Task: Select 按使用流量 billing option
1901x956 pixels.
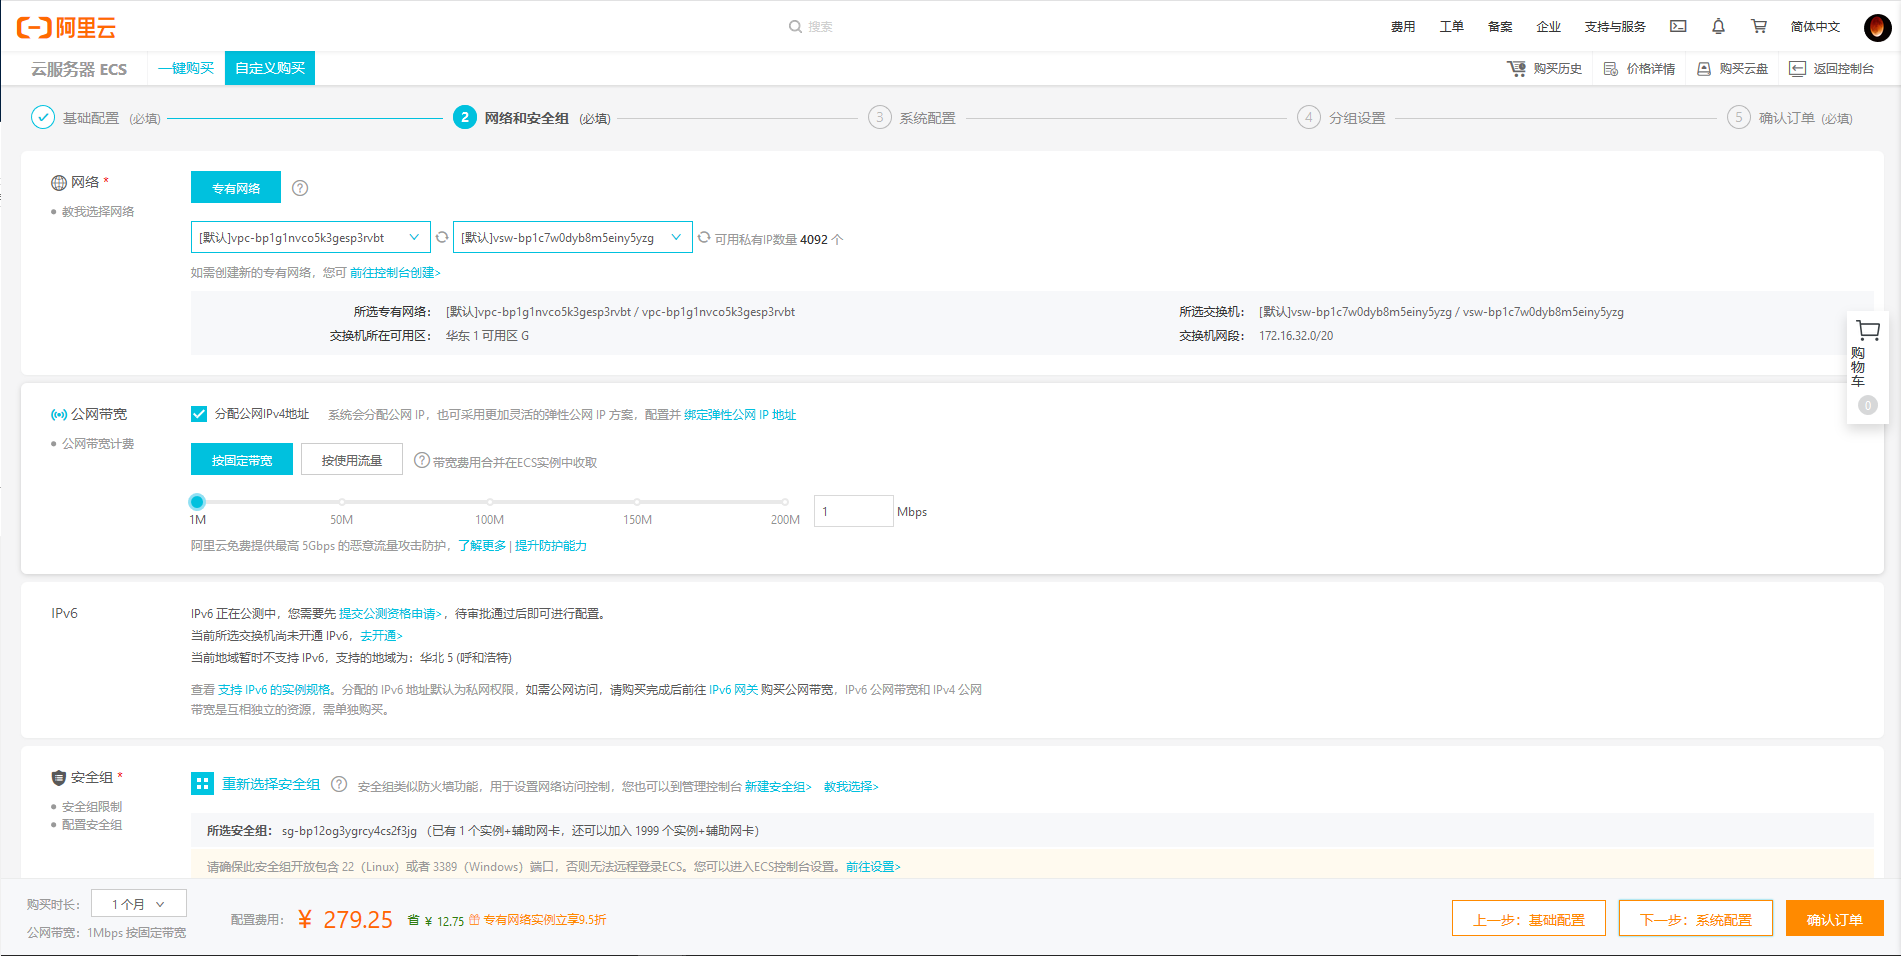Action: [352, 460]
